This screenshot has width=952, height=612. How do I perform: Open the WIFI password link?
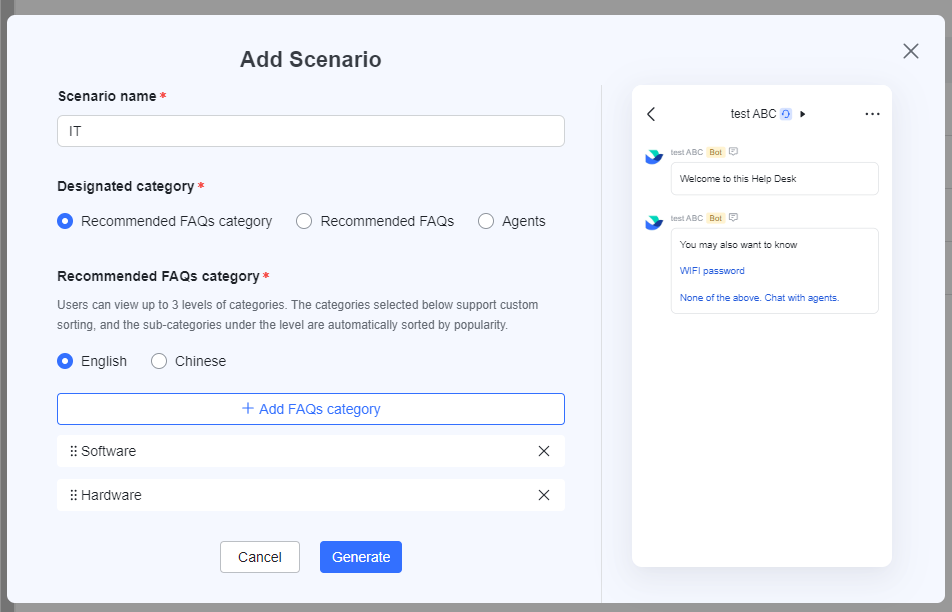tap(712, 271)
